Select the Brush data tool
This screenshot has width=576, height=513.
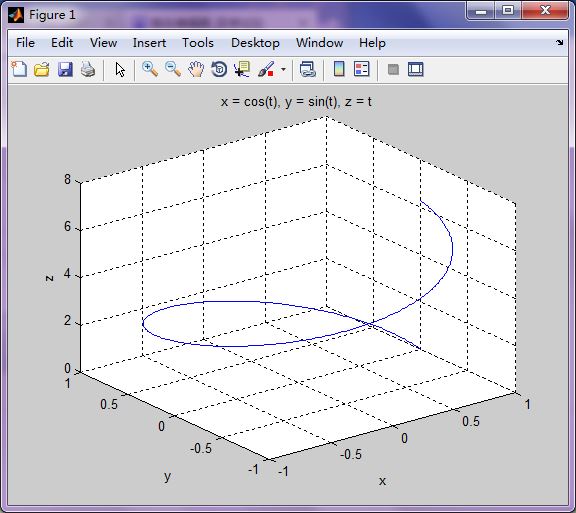(x=266, y=69)
